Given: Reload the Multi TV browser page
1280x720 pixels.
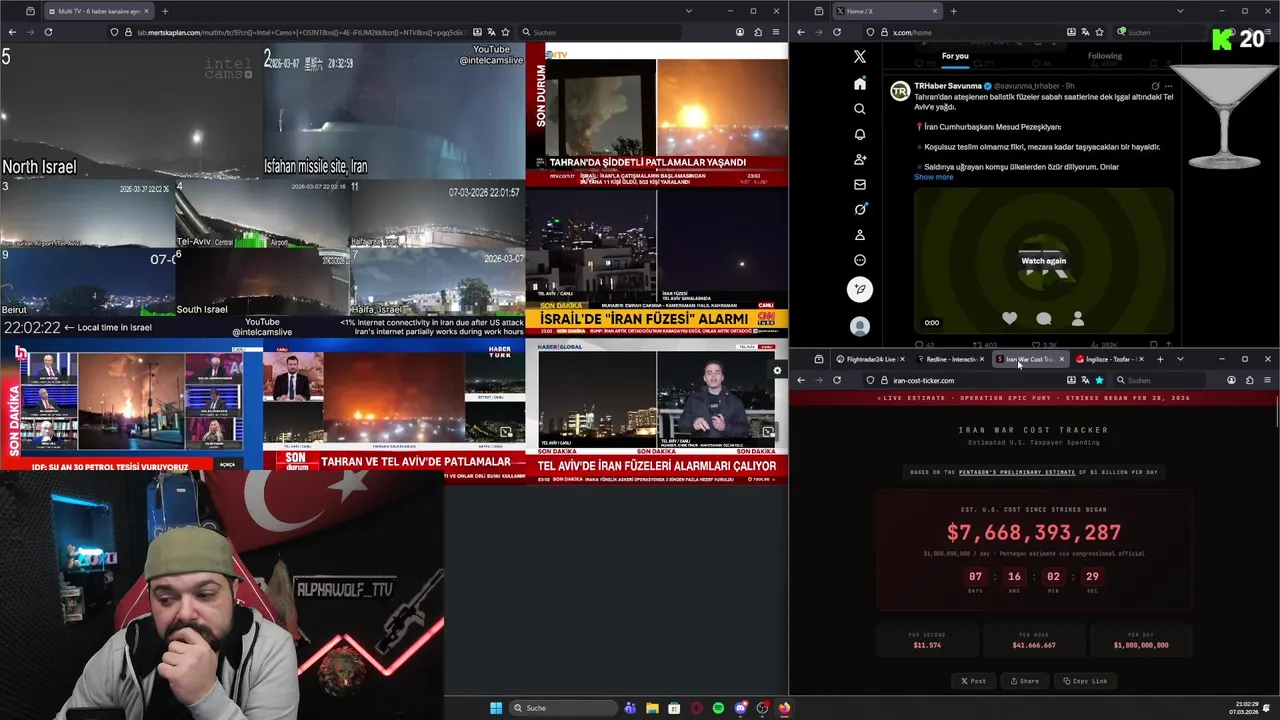Looking at the screenshot, I should coord(48,32).
